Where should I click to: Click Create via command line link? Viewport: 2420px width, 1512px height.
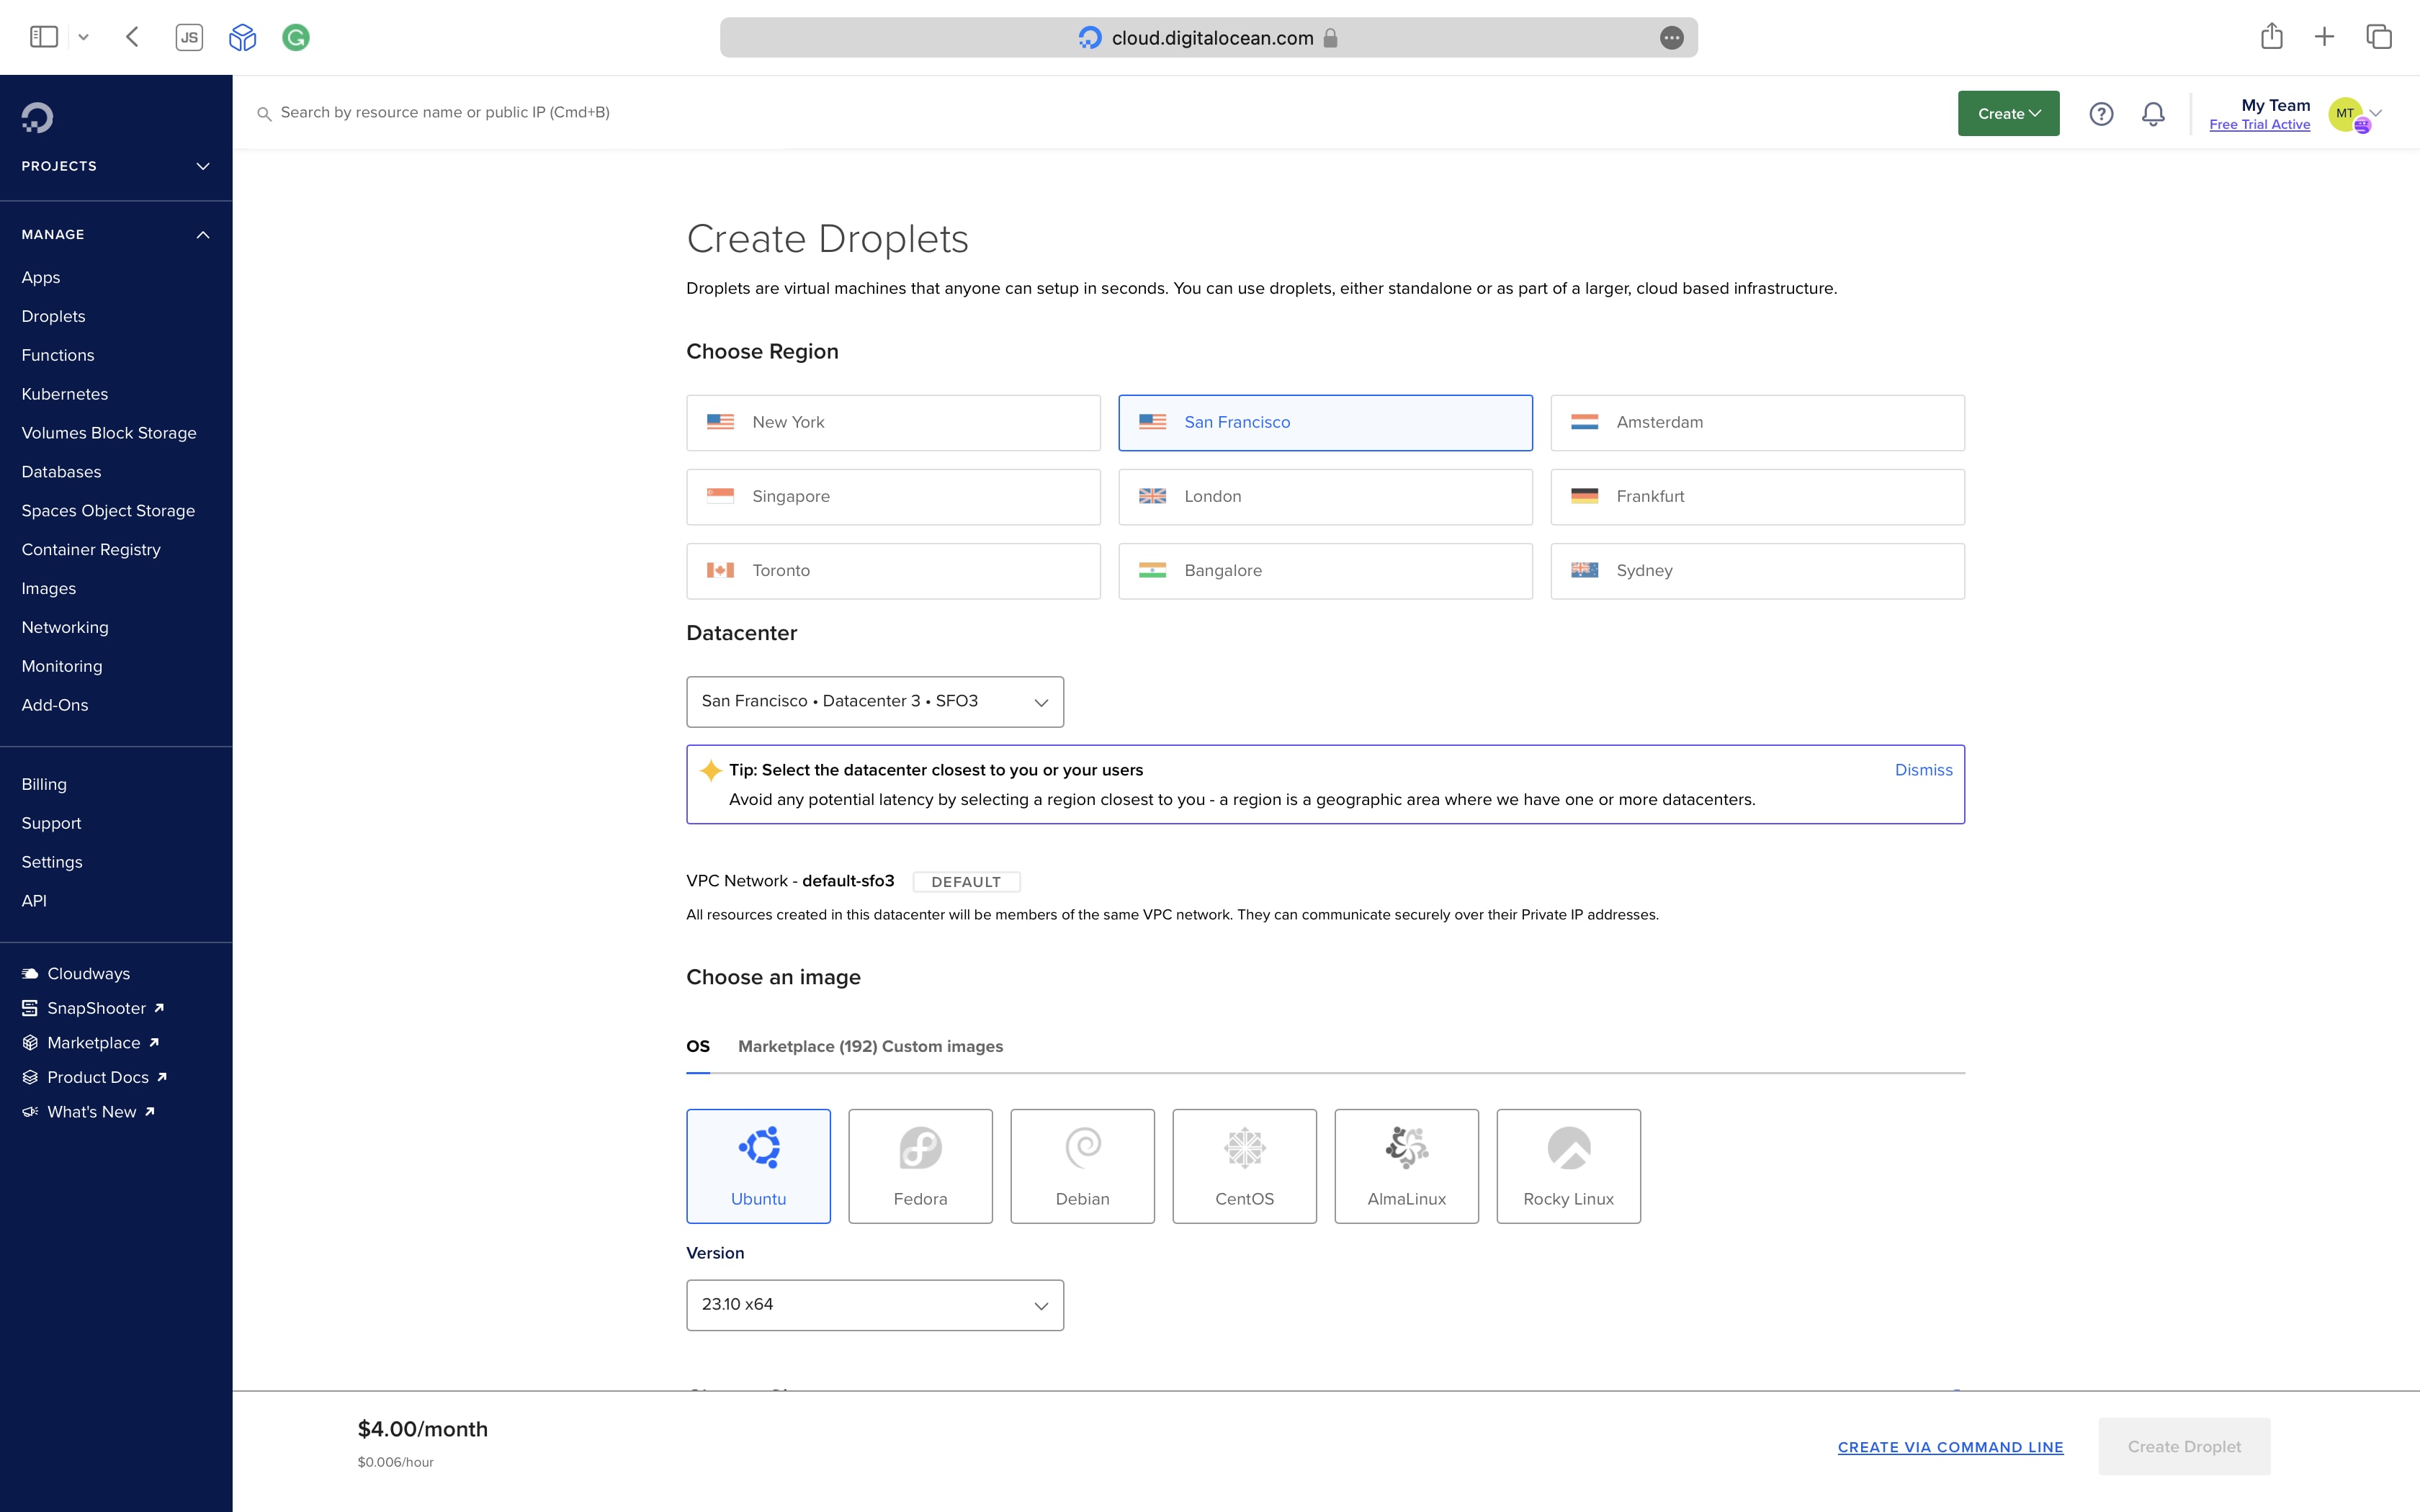tap(1950, 1447)
